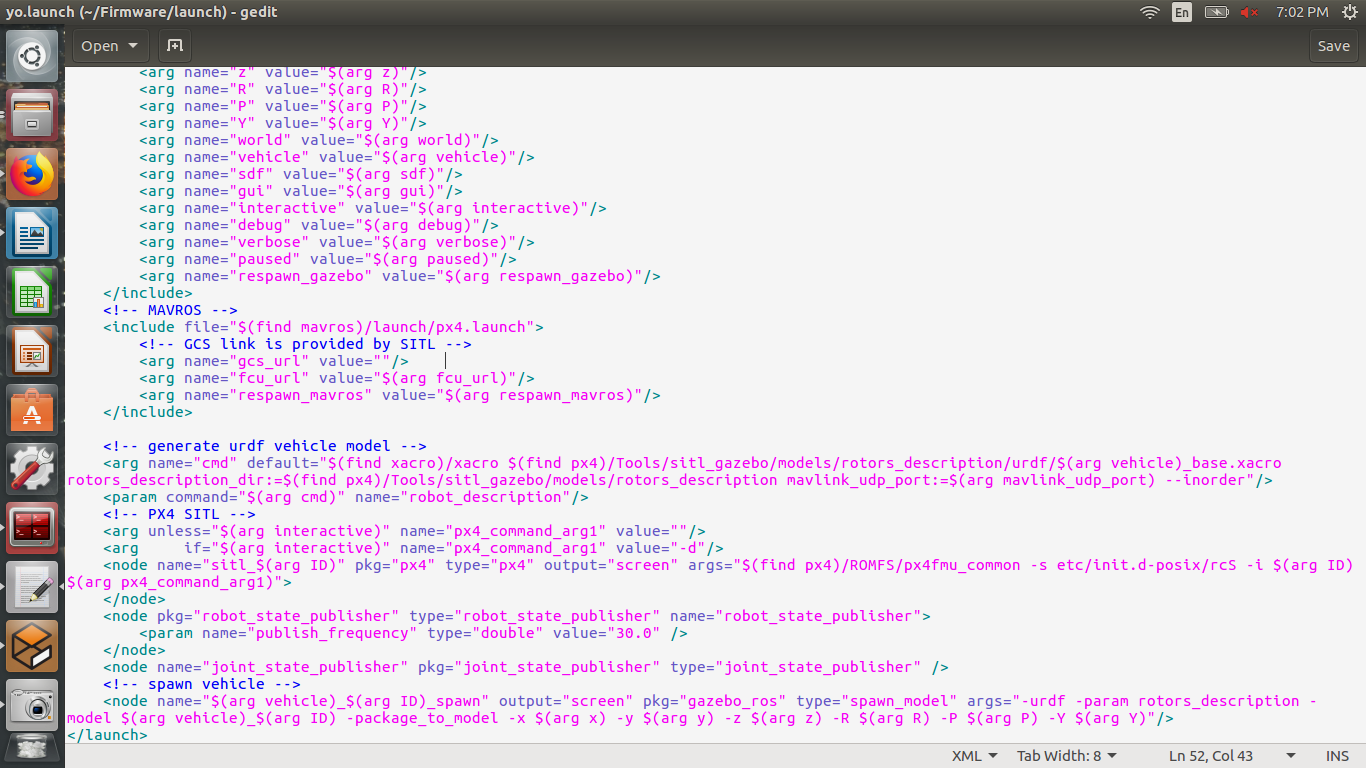Click the arg name="paused" line

(x=327, y=259)
